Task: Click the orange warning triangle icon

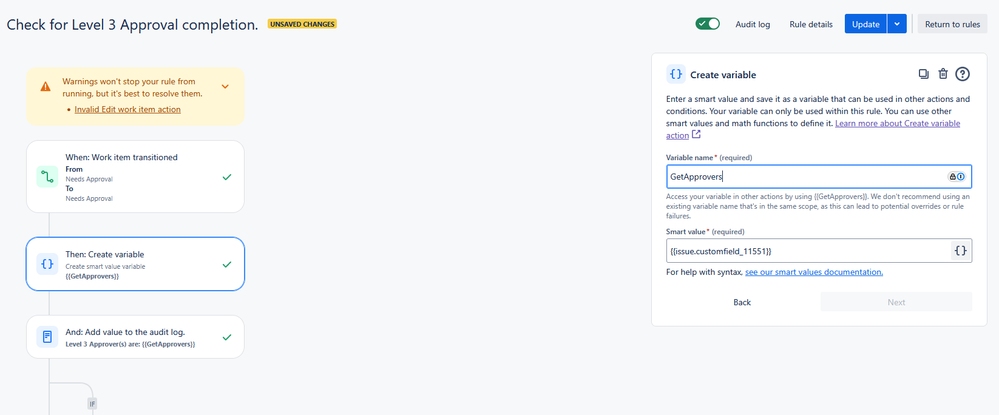Action: 45,86
